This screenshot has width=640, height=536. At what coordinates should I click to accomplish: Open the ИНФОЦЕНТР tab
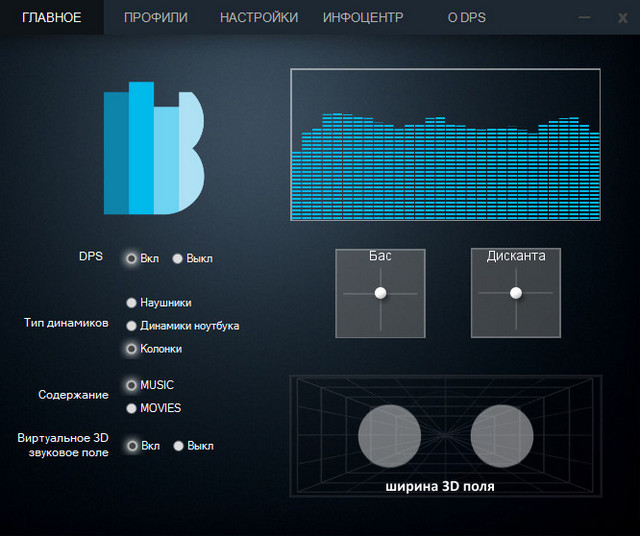363,18
